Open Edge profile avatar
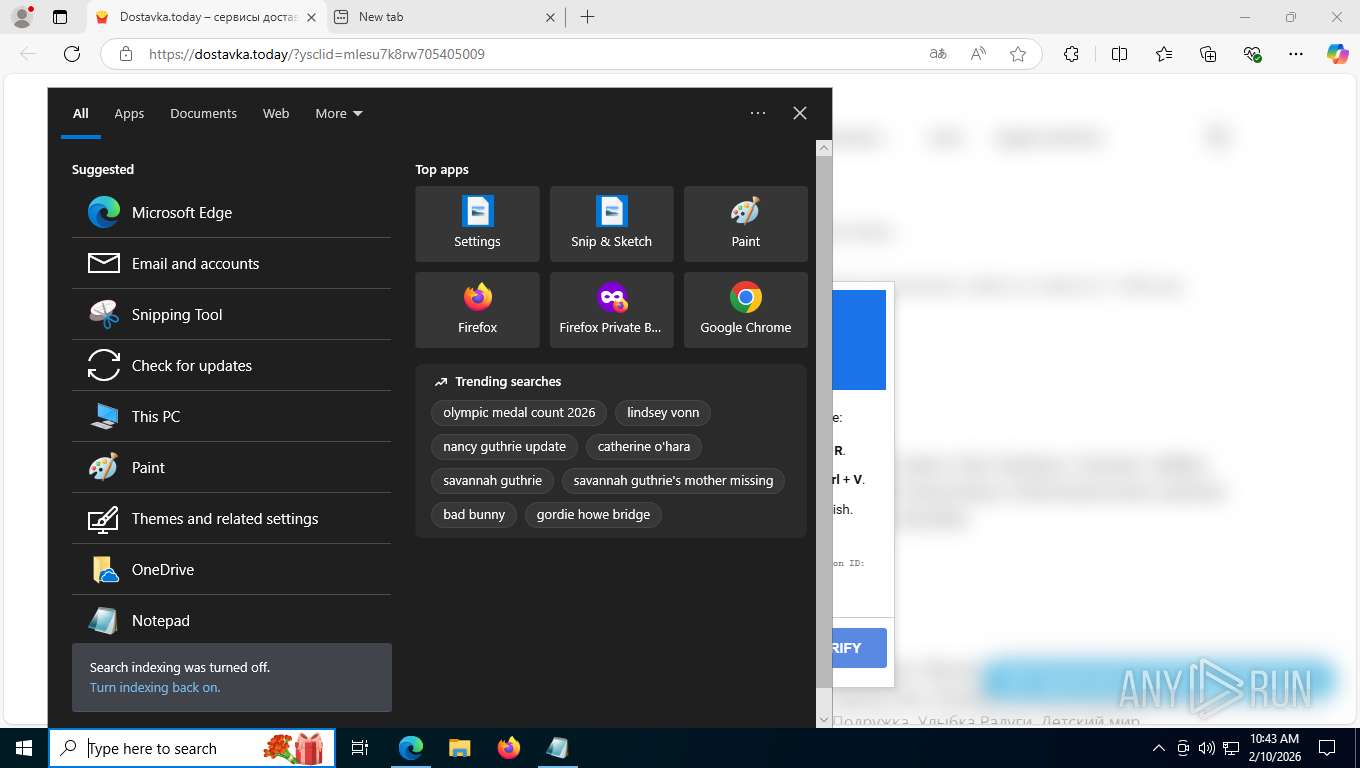The width and height of the screenshot is (1360, 768). tap(21, 17)
